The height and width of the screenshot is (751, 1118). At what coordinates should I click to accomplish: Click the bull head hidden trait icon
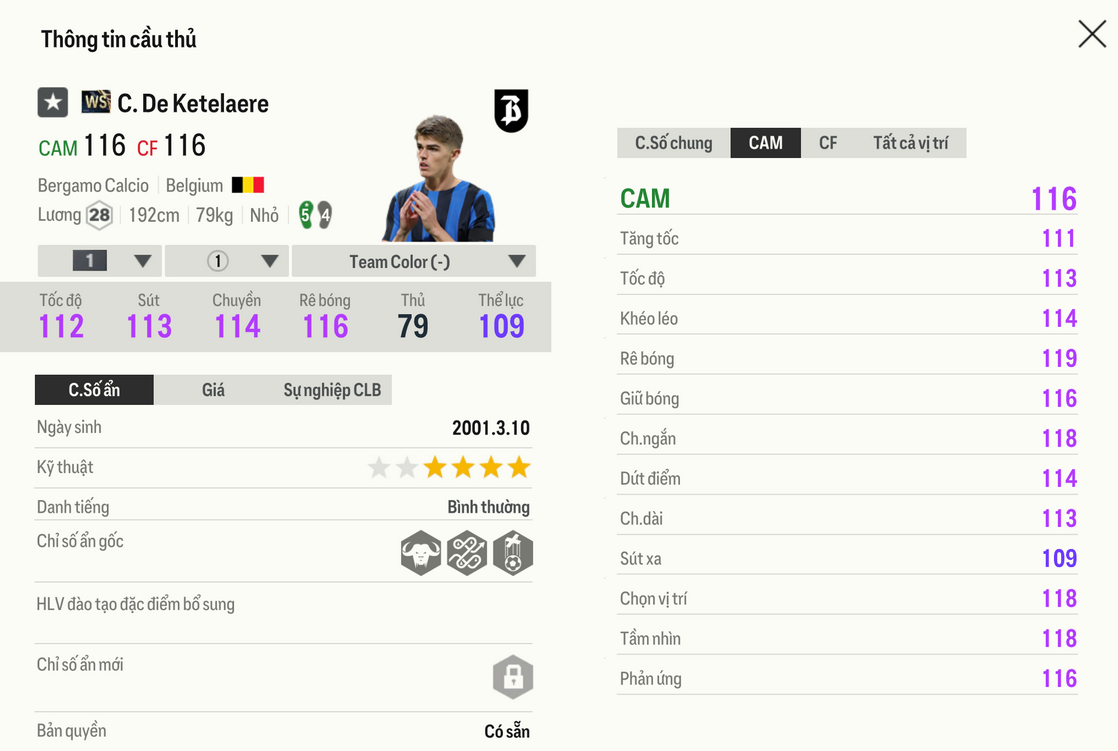click(x=421, y=552)
